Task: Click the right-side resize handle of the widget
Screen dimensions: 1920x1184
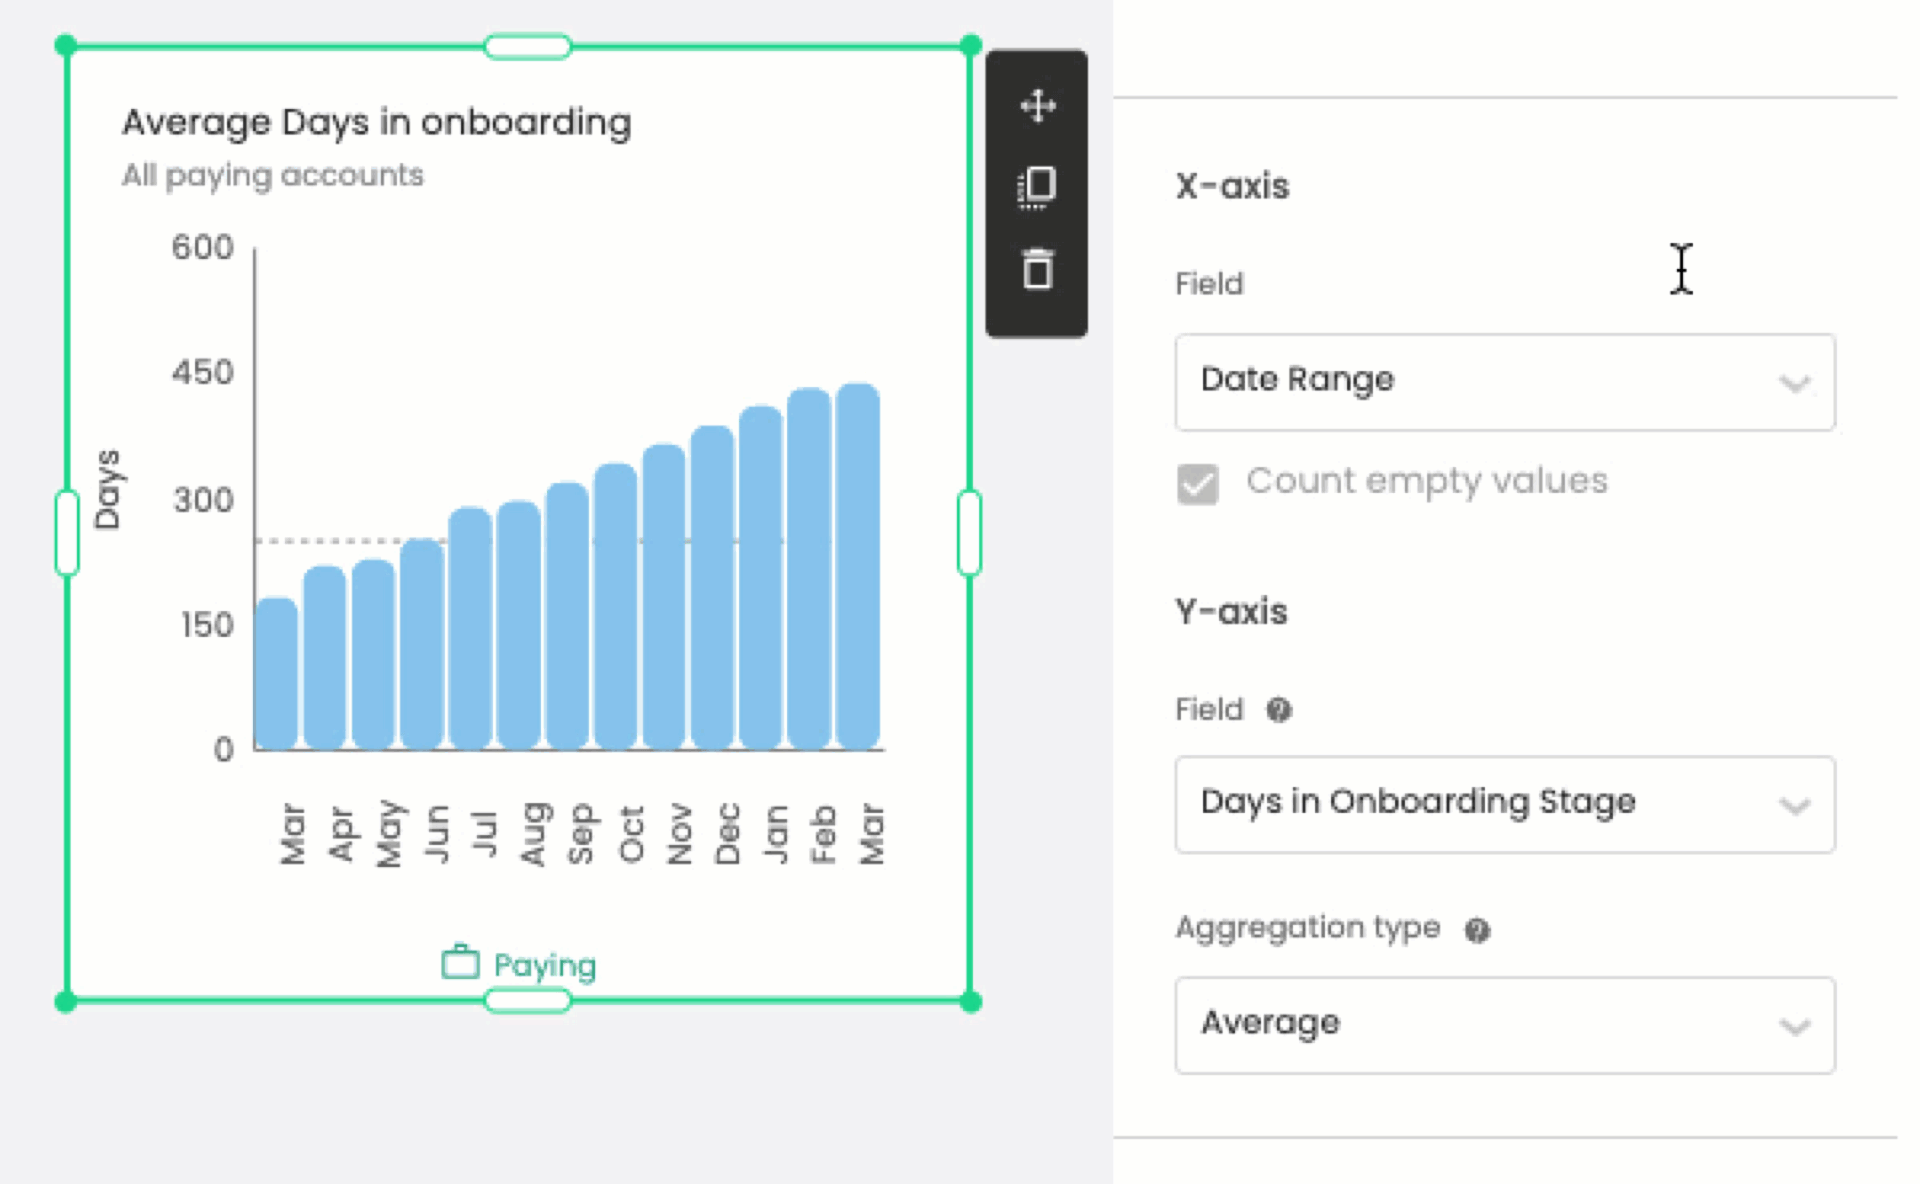Action: point(969,533)
